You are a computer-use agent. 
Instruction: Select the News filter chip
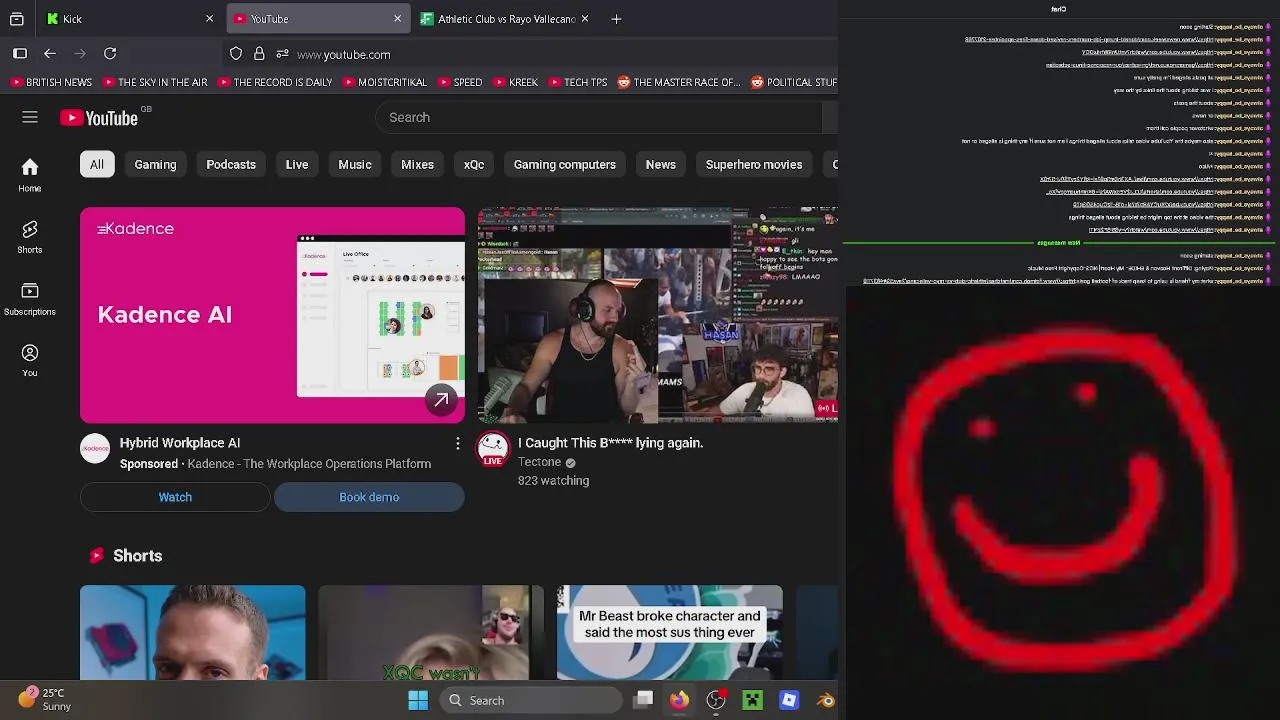(x=661, y=165)
